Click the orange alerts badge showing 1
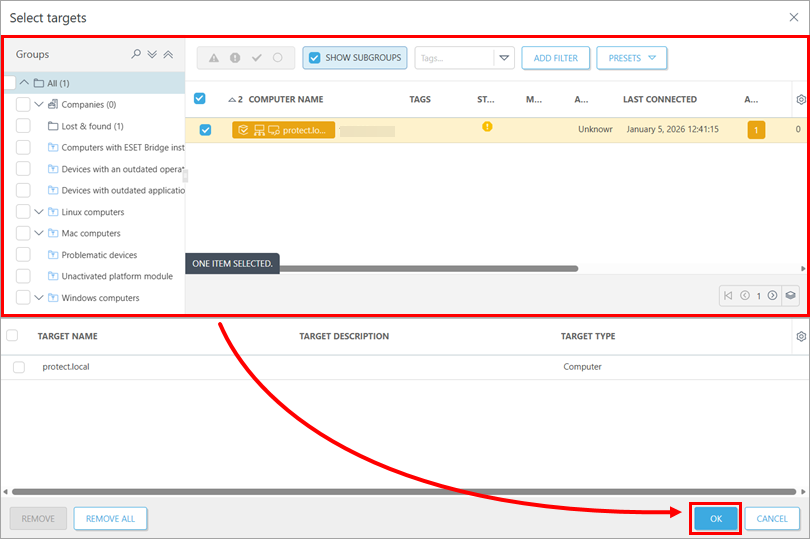The height and width of the screenshot is (539, 810). pos(756,130)
